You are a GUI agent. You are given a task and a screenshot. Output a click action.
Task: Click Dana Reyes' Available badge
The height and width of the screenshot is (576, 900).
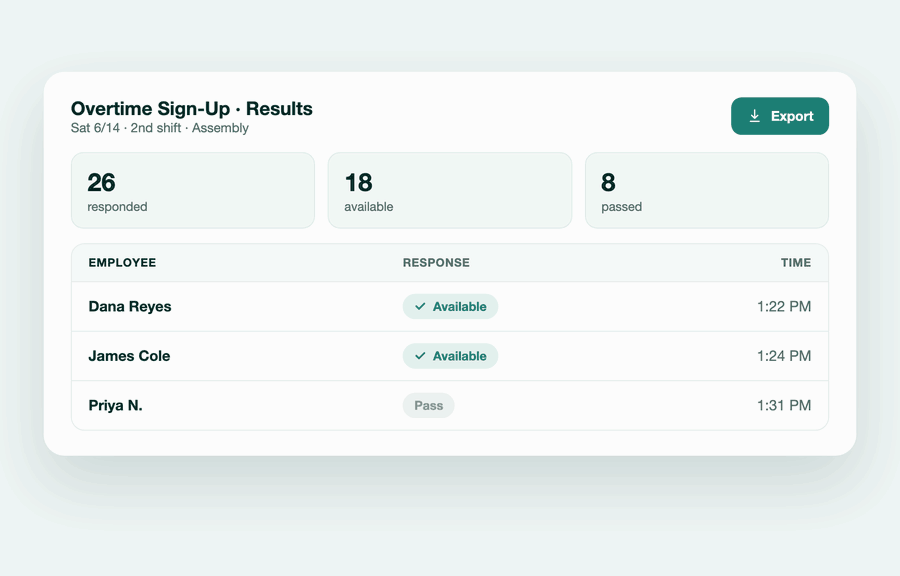pyautogui.click(x=450, y=306)
